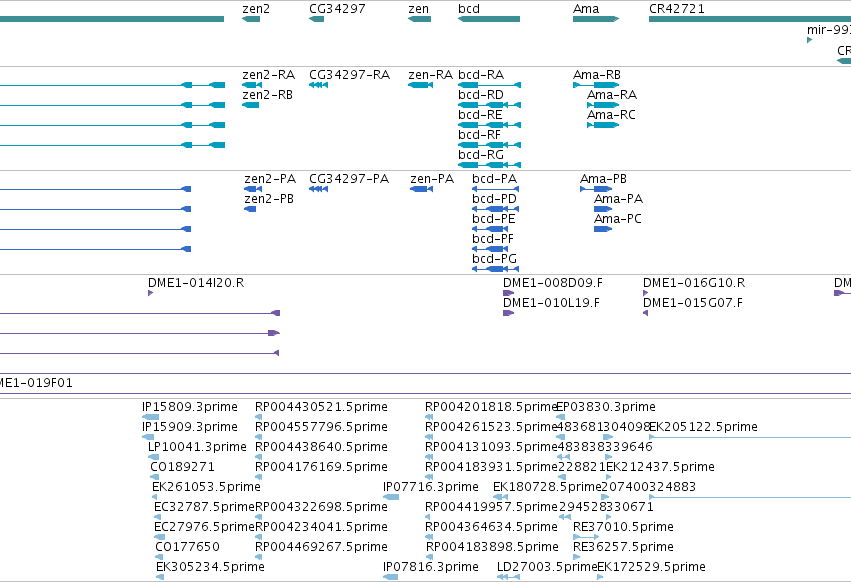Image resolution: width=851 pixels, height=582 pixels.
Task: Click the Ama-PC protein label
Action: (618, 219)
